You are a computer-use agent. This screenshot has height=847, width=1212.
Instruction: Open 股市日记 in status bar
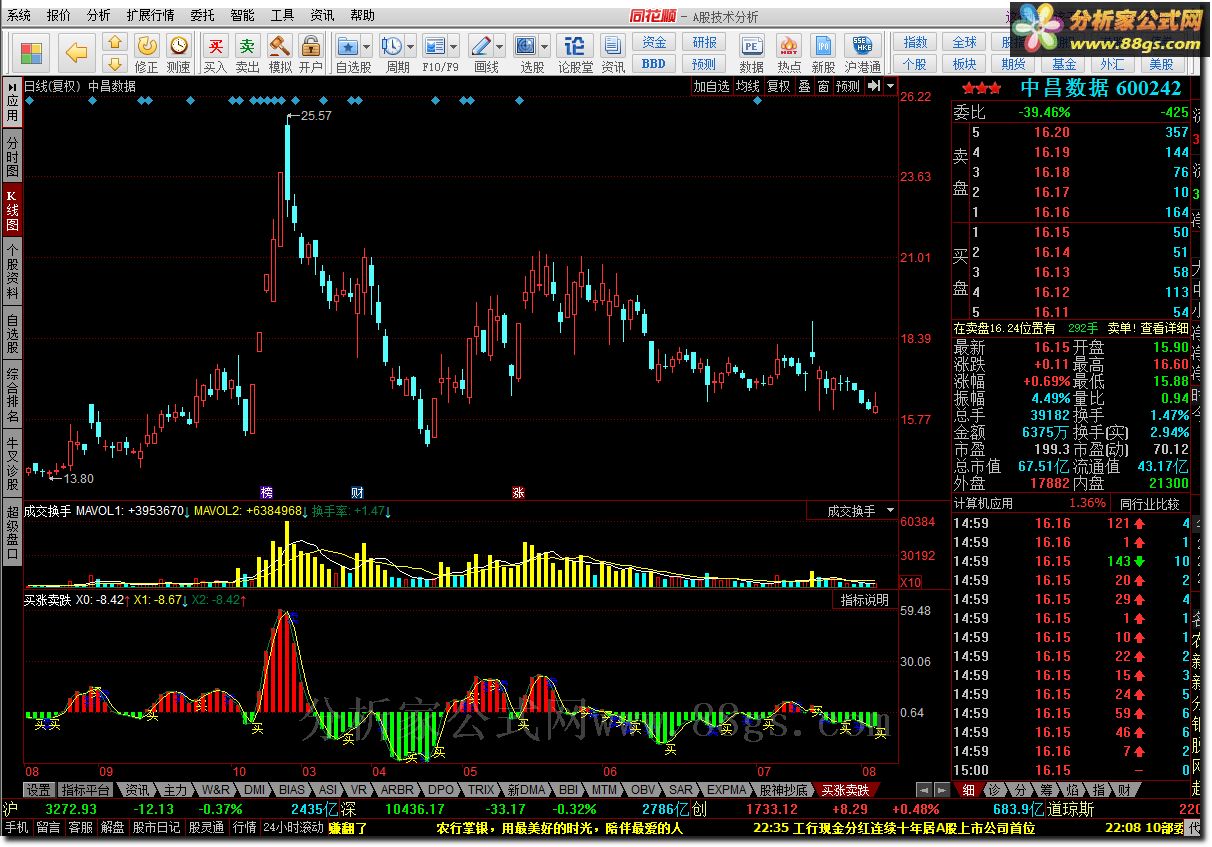156,828
